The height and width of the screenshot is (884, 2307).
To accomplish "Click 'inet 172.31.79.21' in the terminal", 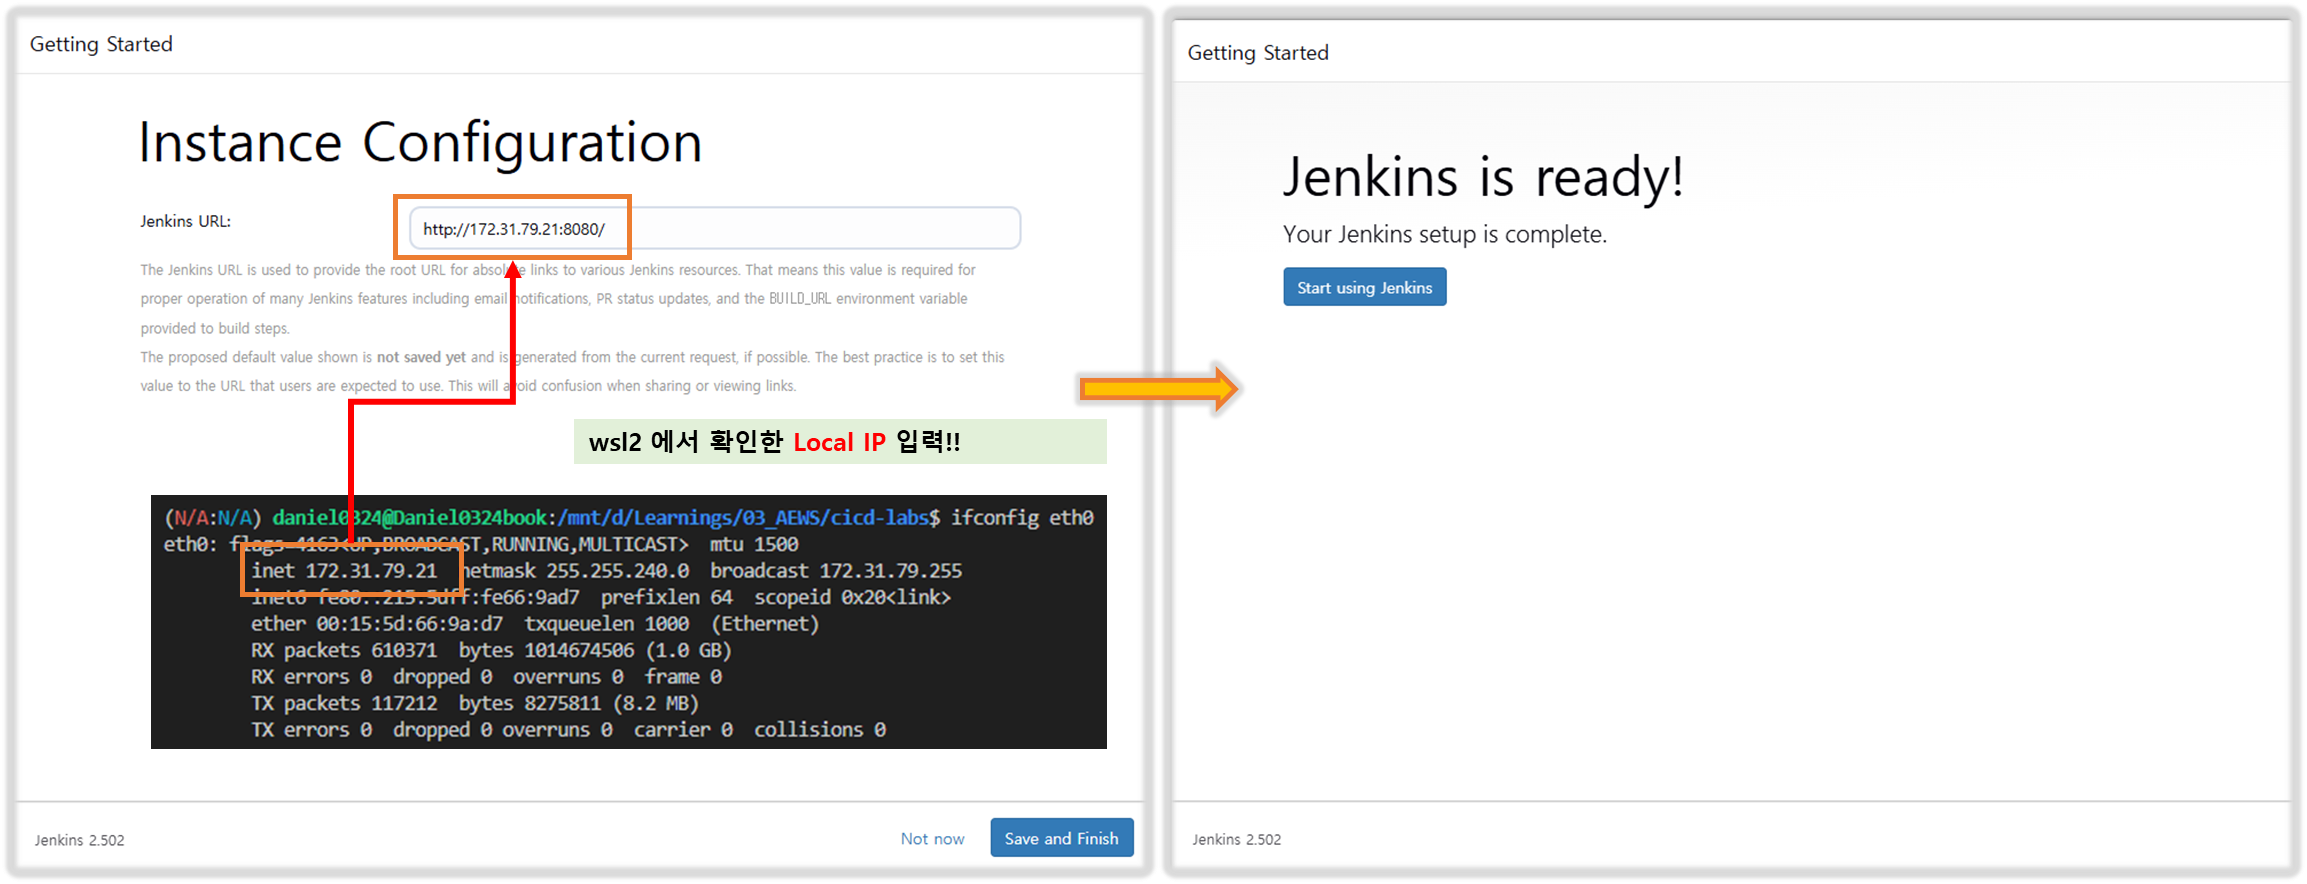I will point(344,571).
